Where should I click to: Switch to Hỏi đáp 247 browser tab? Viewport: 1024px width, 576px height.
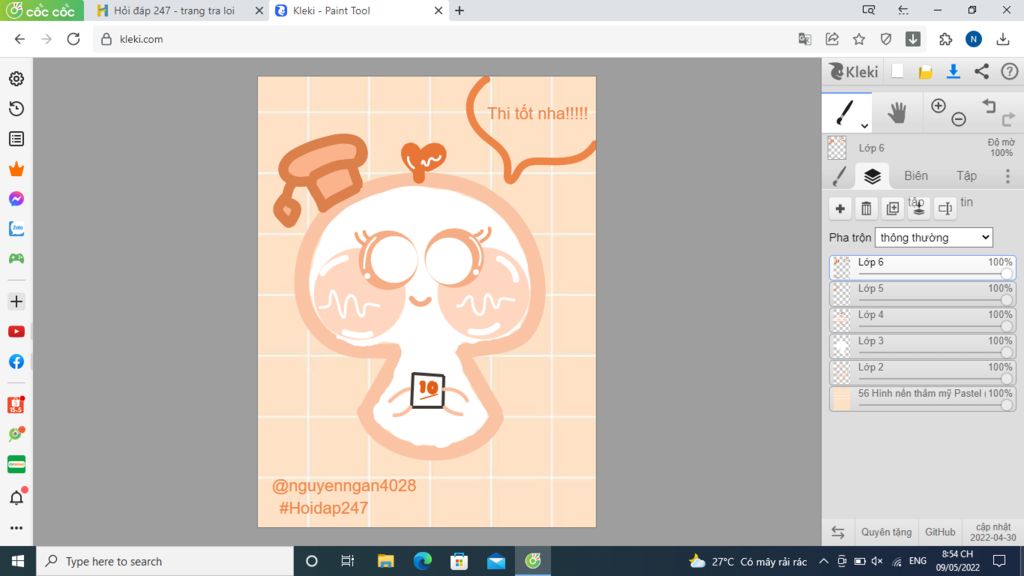click(x=174, y=10)
